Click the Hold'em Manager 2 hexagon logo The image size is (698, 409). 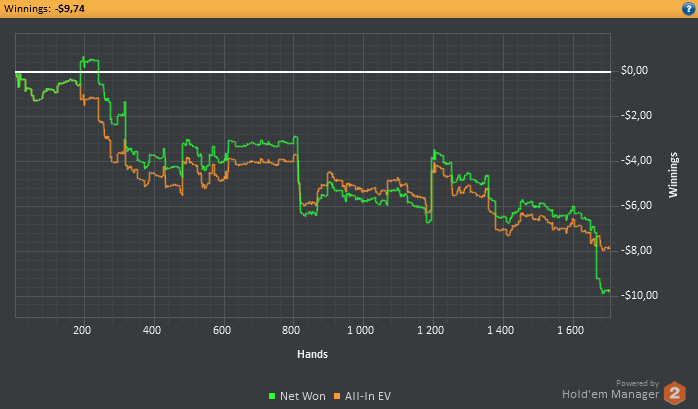[x=674, y=393]
